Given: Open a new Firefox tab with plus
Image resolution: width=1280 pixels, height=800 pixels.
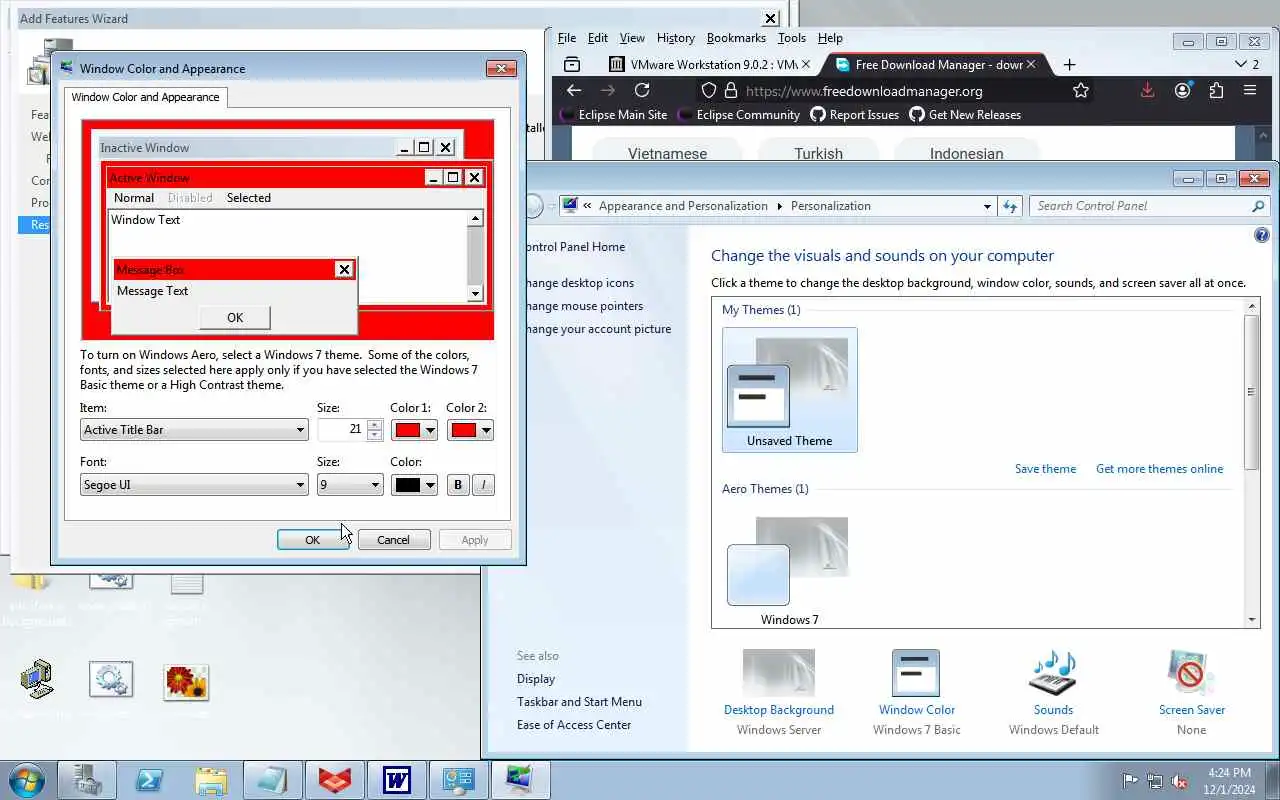Looking at the screenshot, I should point(1069,64).
